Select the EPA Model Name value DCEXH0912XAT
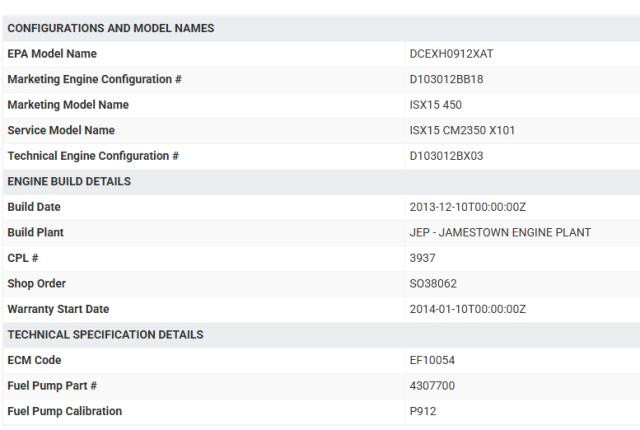 451,54
